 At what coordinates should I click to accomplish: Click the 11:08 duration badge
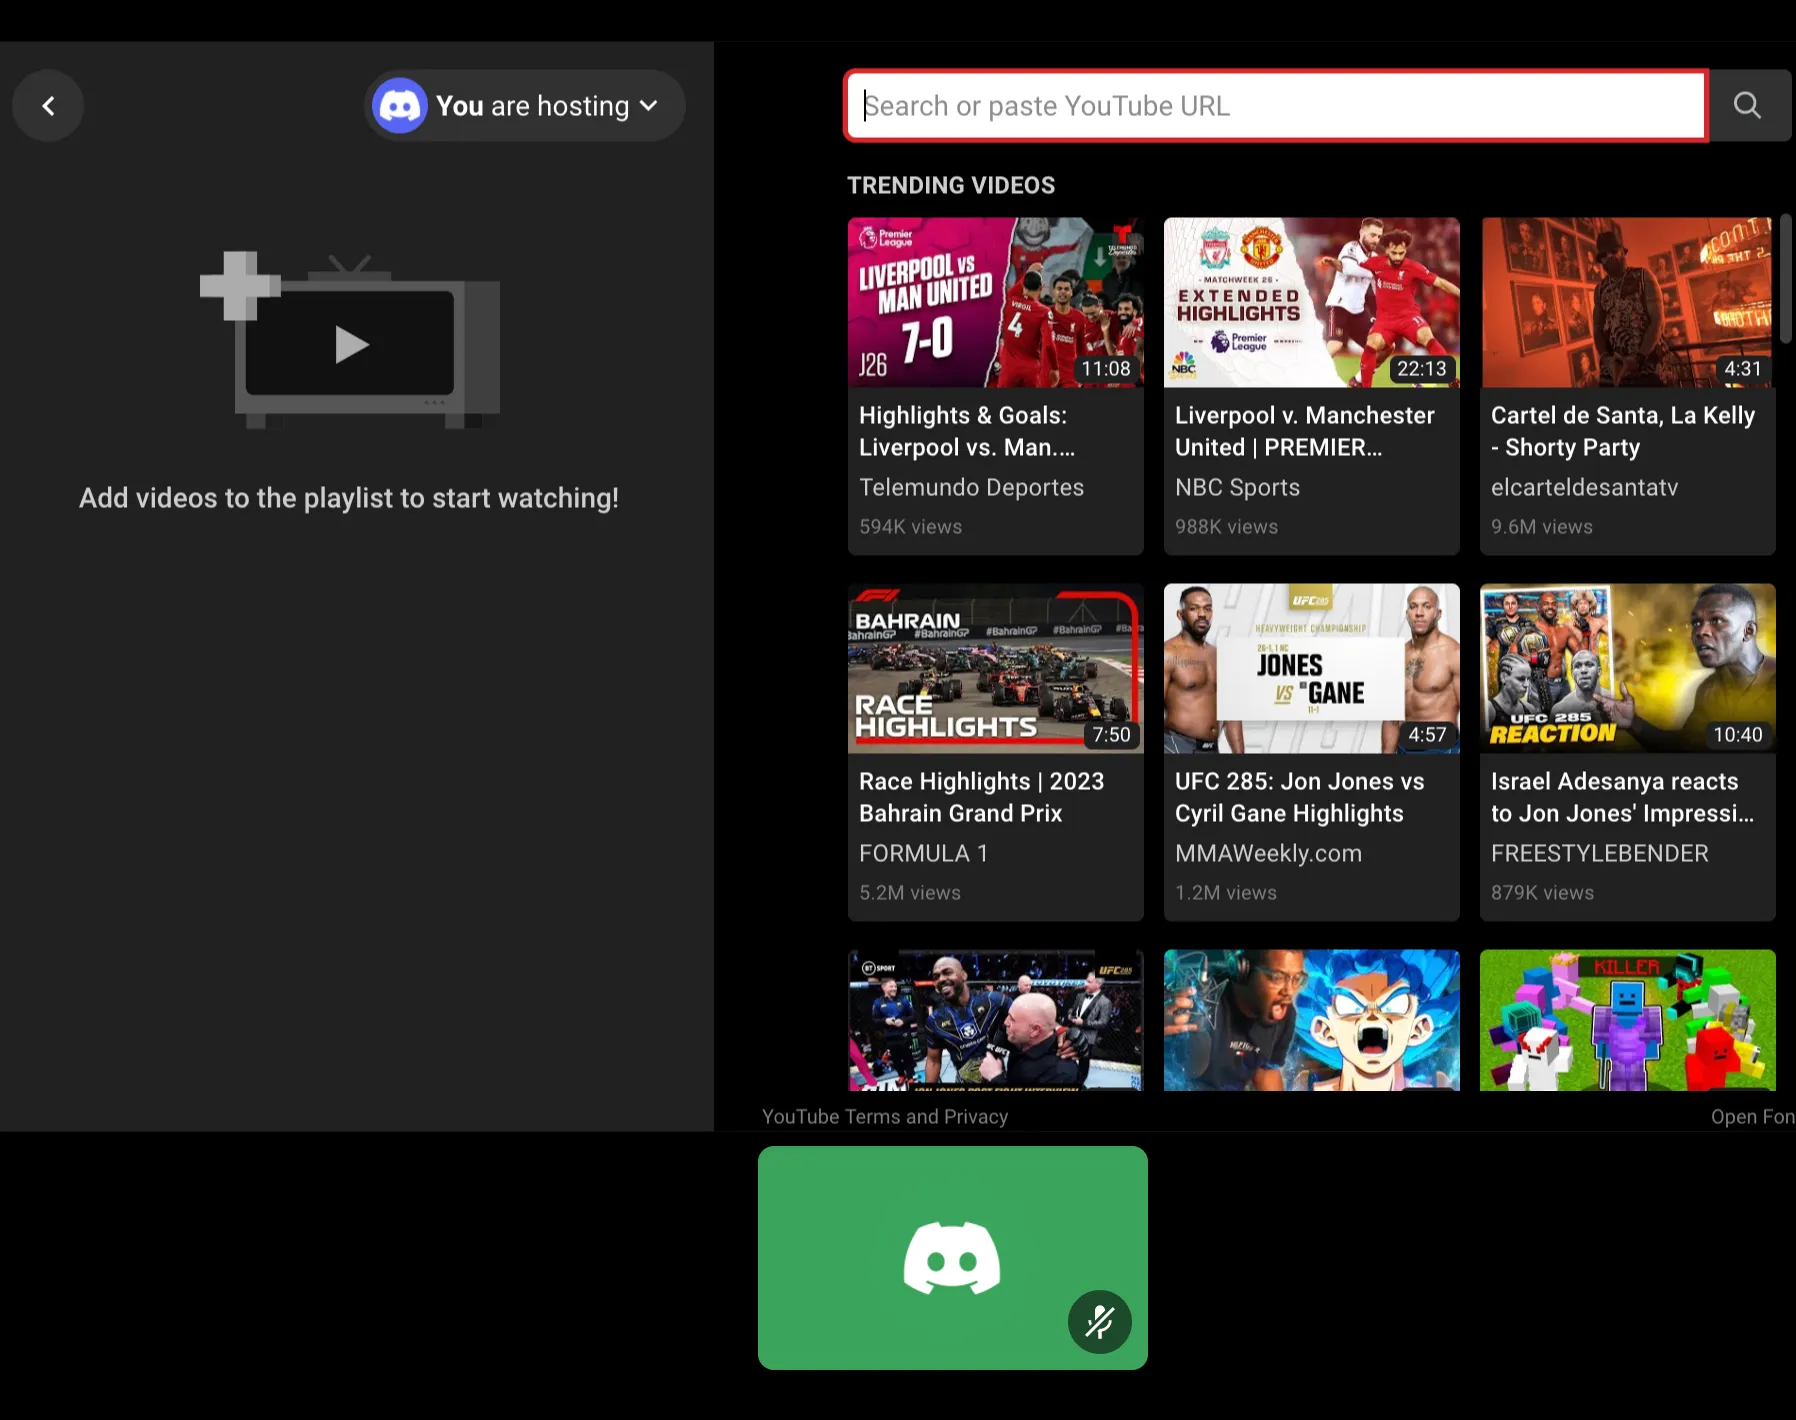click(x=1106, y=369)
